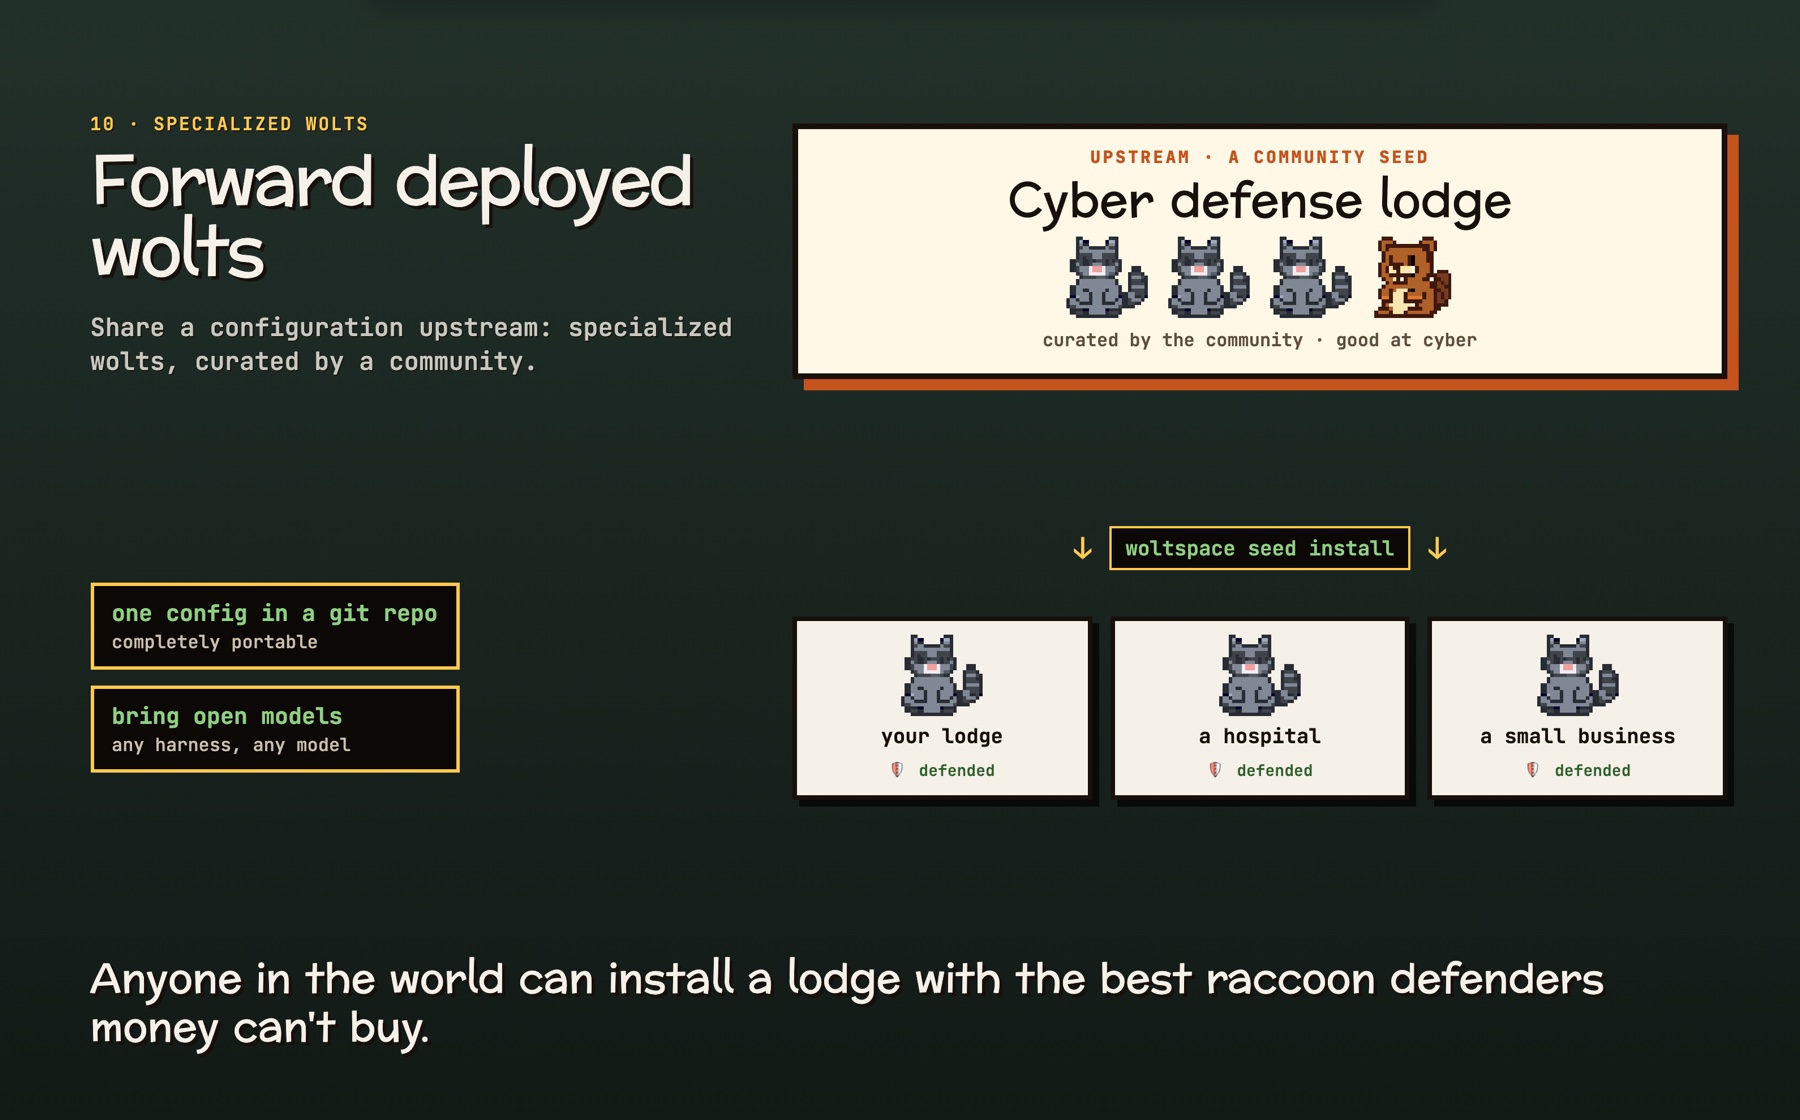The image size is (1800, 1120).
Task: Click the 'any harness, any model' subtitle
Action: coord(231,745)
